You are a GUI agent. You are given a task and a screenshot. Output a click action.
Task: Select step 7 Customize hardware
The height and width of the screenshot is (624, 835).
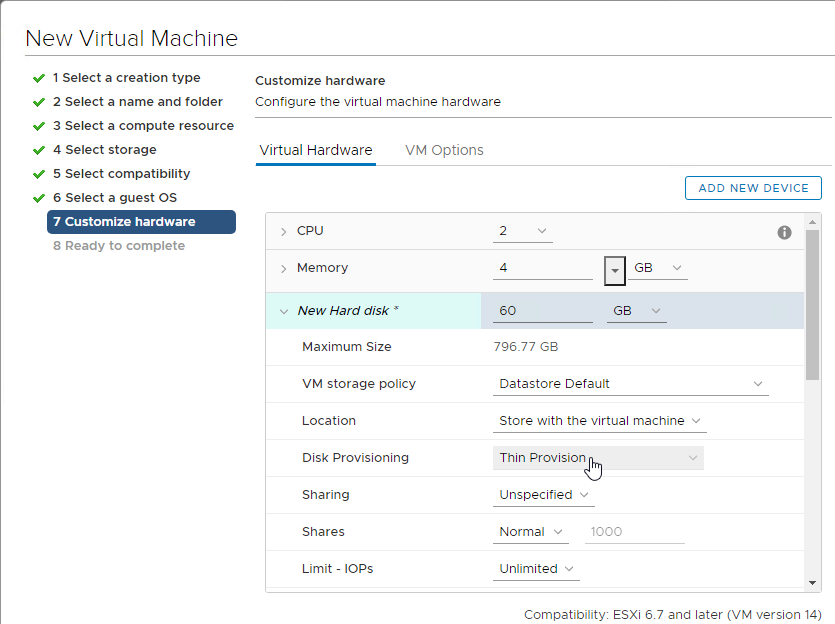[x=141, y=222]
